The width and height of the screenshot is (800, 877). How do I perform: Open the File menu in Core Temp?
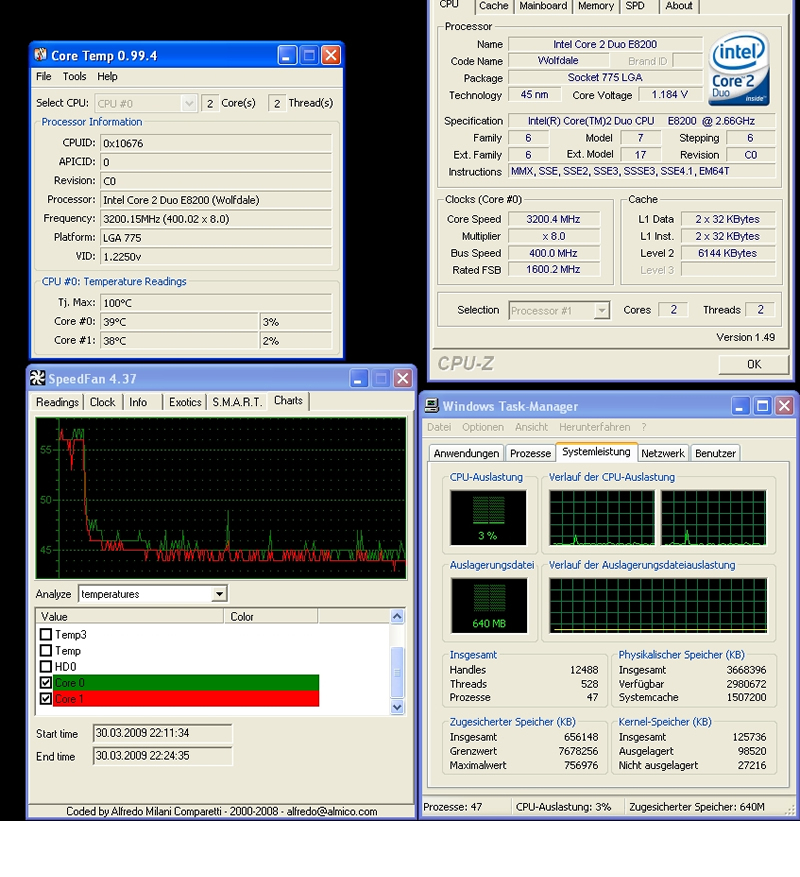(44, 77)
